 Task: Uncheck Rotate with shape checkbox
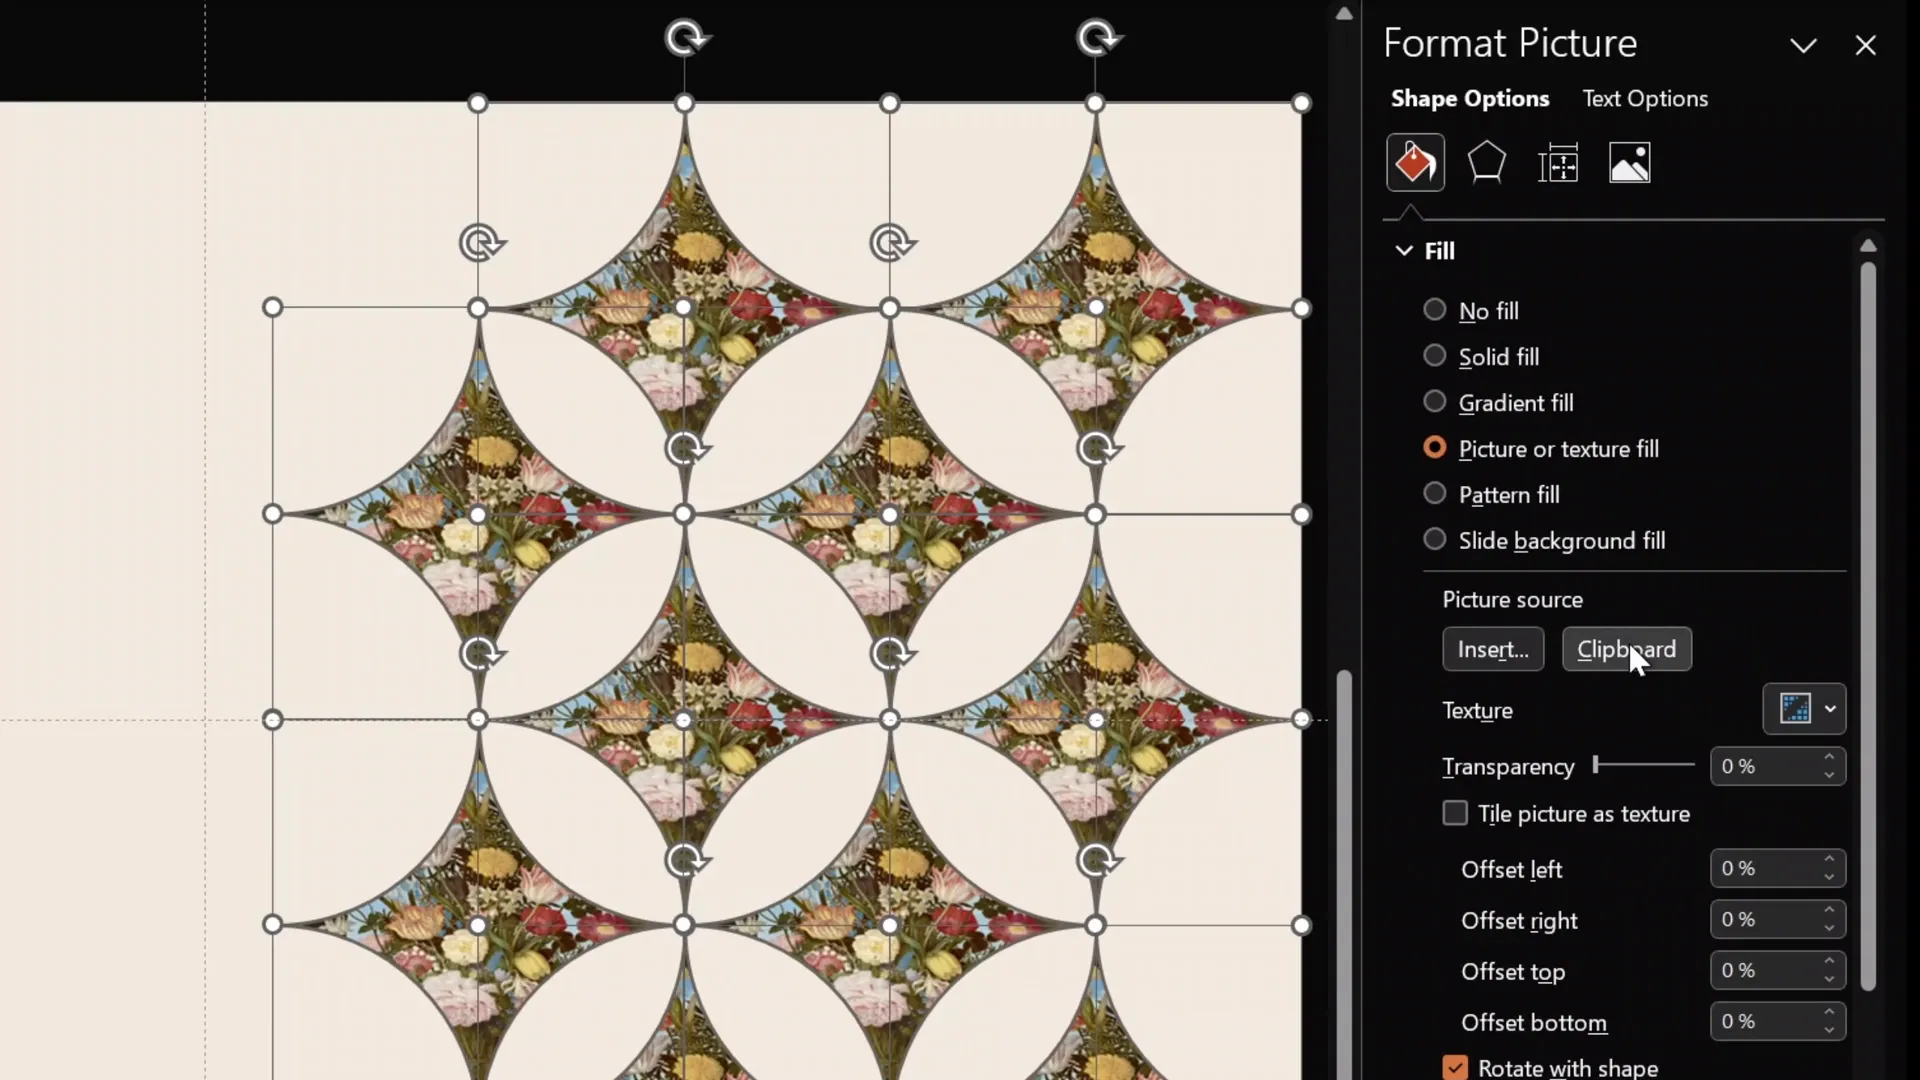[x=1455, y=1067]
